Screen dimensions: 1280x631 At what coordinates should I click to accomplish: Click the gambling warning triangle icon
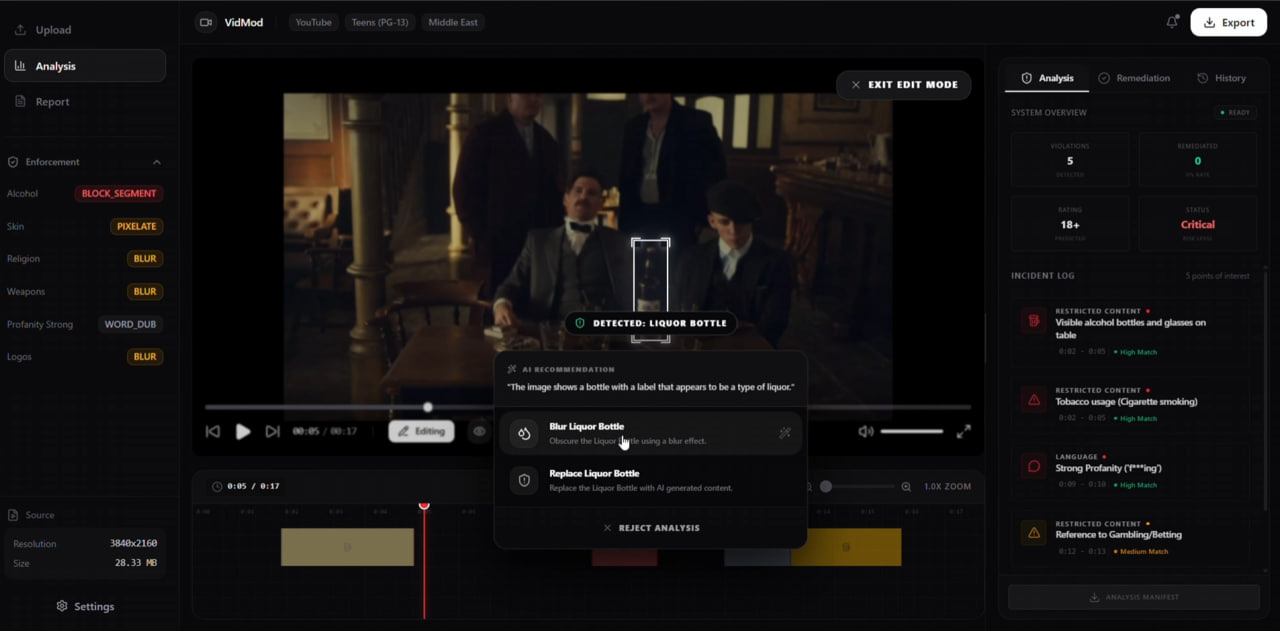(x=1033, y=533)
